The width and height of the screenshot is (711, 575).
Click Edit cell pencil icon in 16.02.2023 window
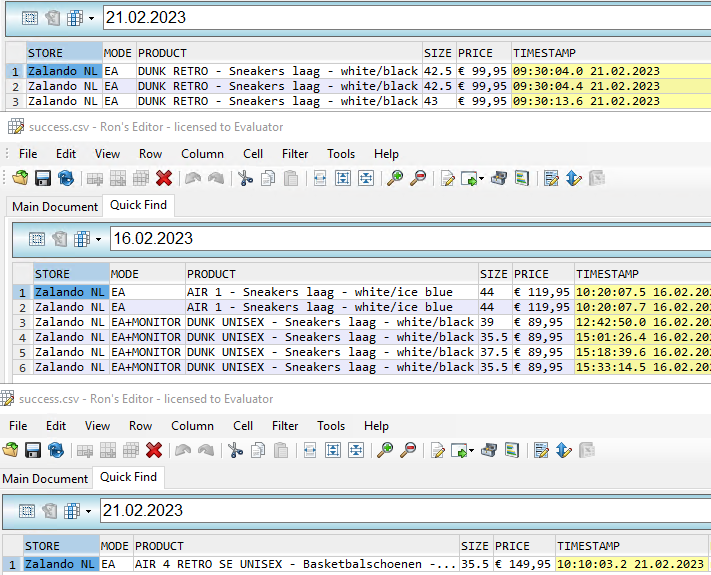pyautogui.click(x=448, y=178)
